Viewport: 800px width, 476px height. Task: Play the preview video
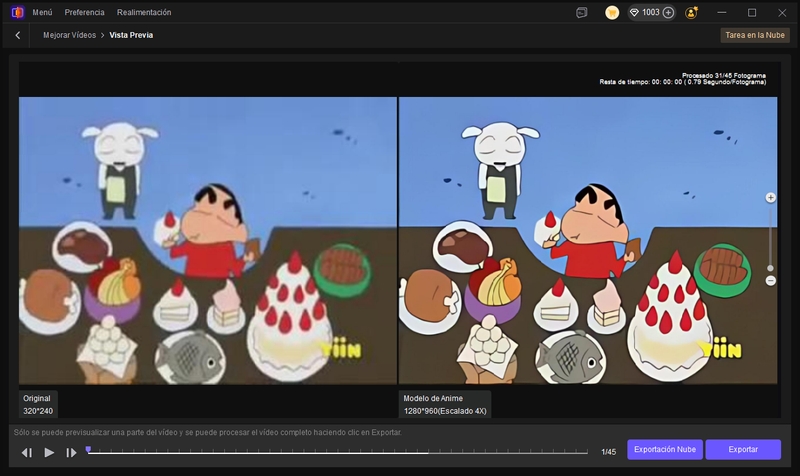[x=49, y=453]
